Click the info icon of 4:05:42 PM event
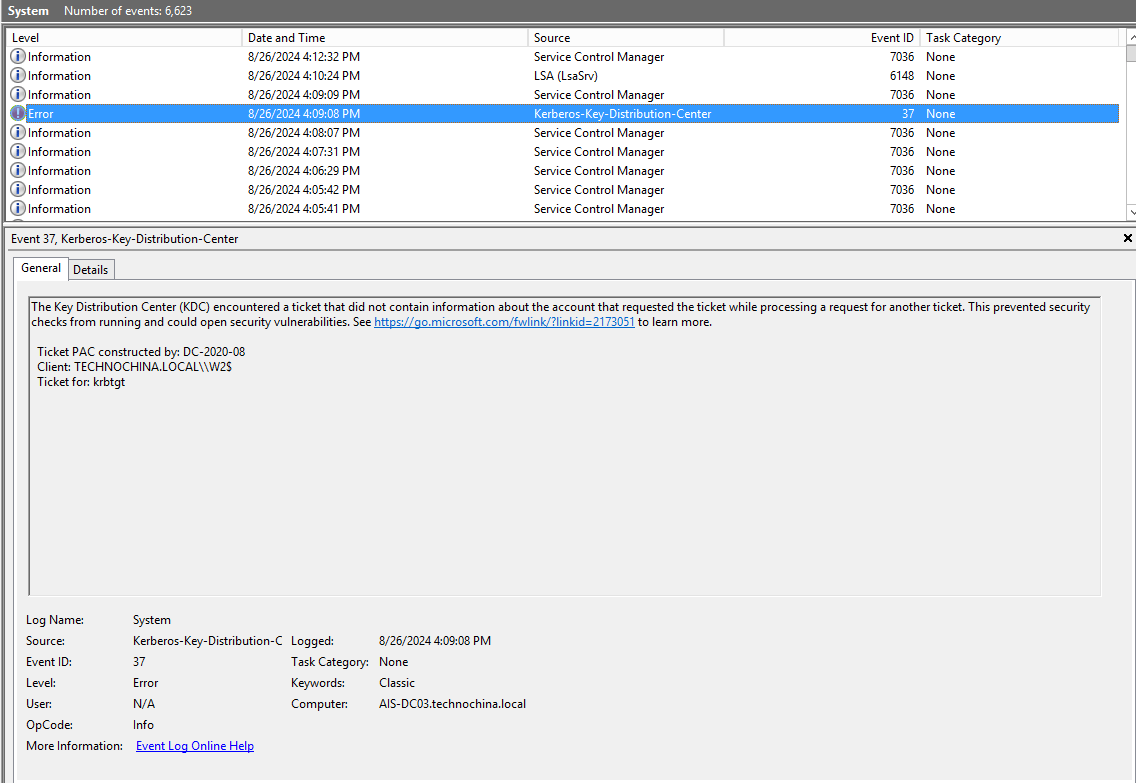1136x783 pixels. tap(17, 190)
